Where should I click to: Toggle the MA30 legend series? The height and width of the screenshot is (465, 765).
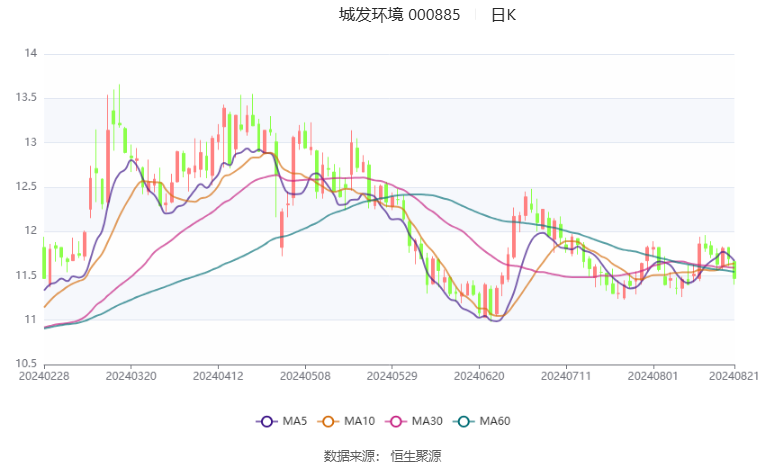tap(414, 421)
